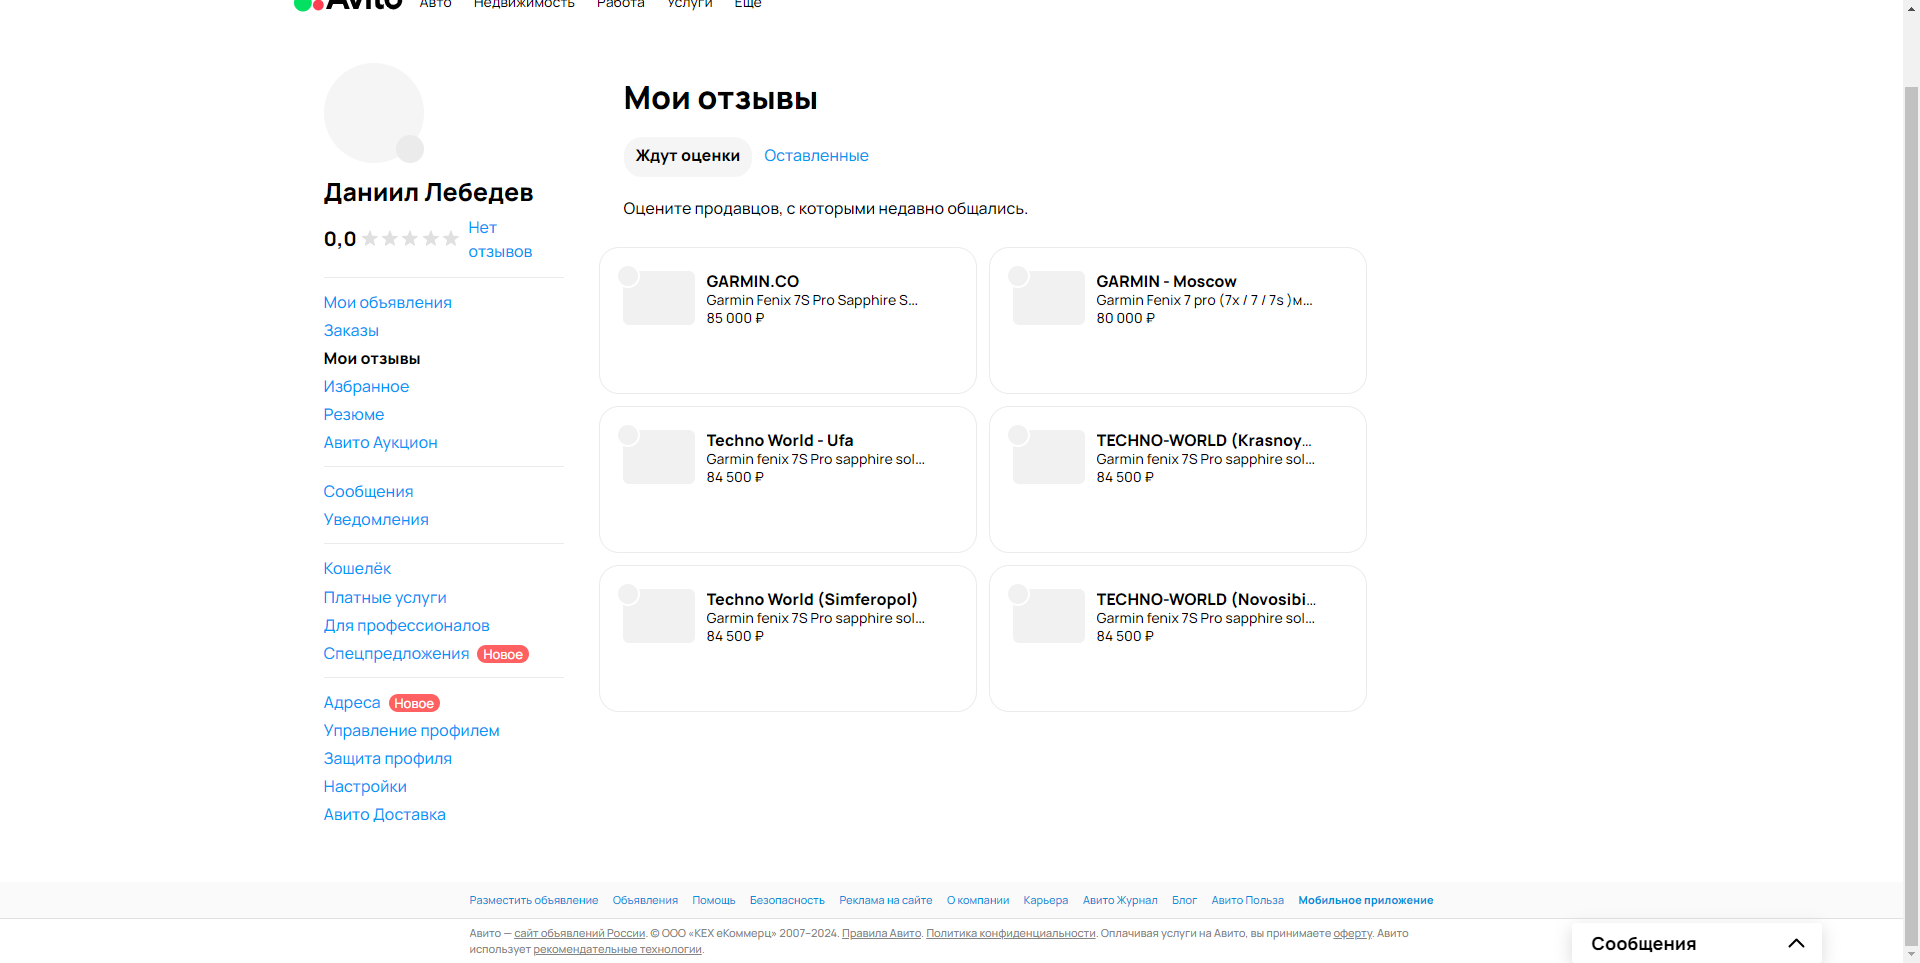1920x963 pixels.
Task: Click the Garmin Fenix 7 pro (7x / 7 / 7s) title
Action: 1204,301
